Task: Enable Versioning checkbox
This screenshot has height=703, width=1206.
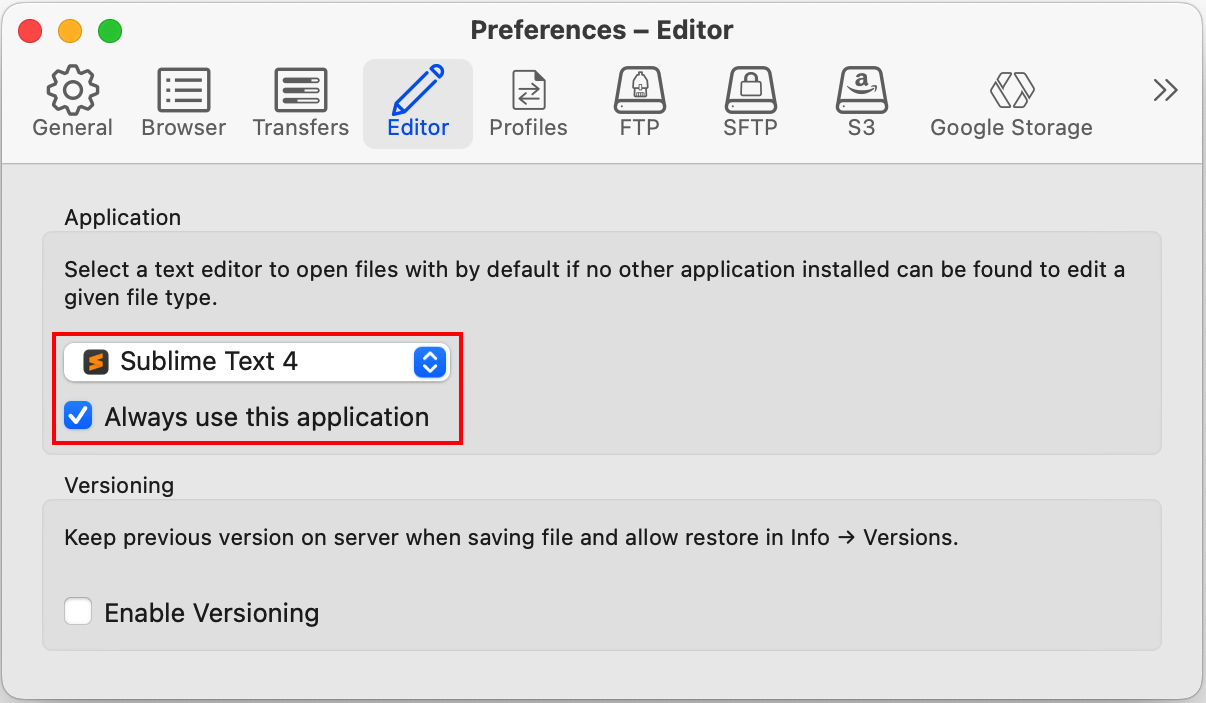Action: (78, 611)
